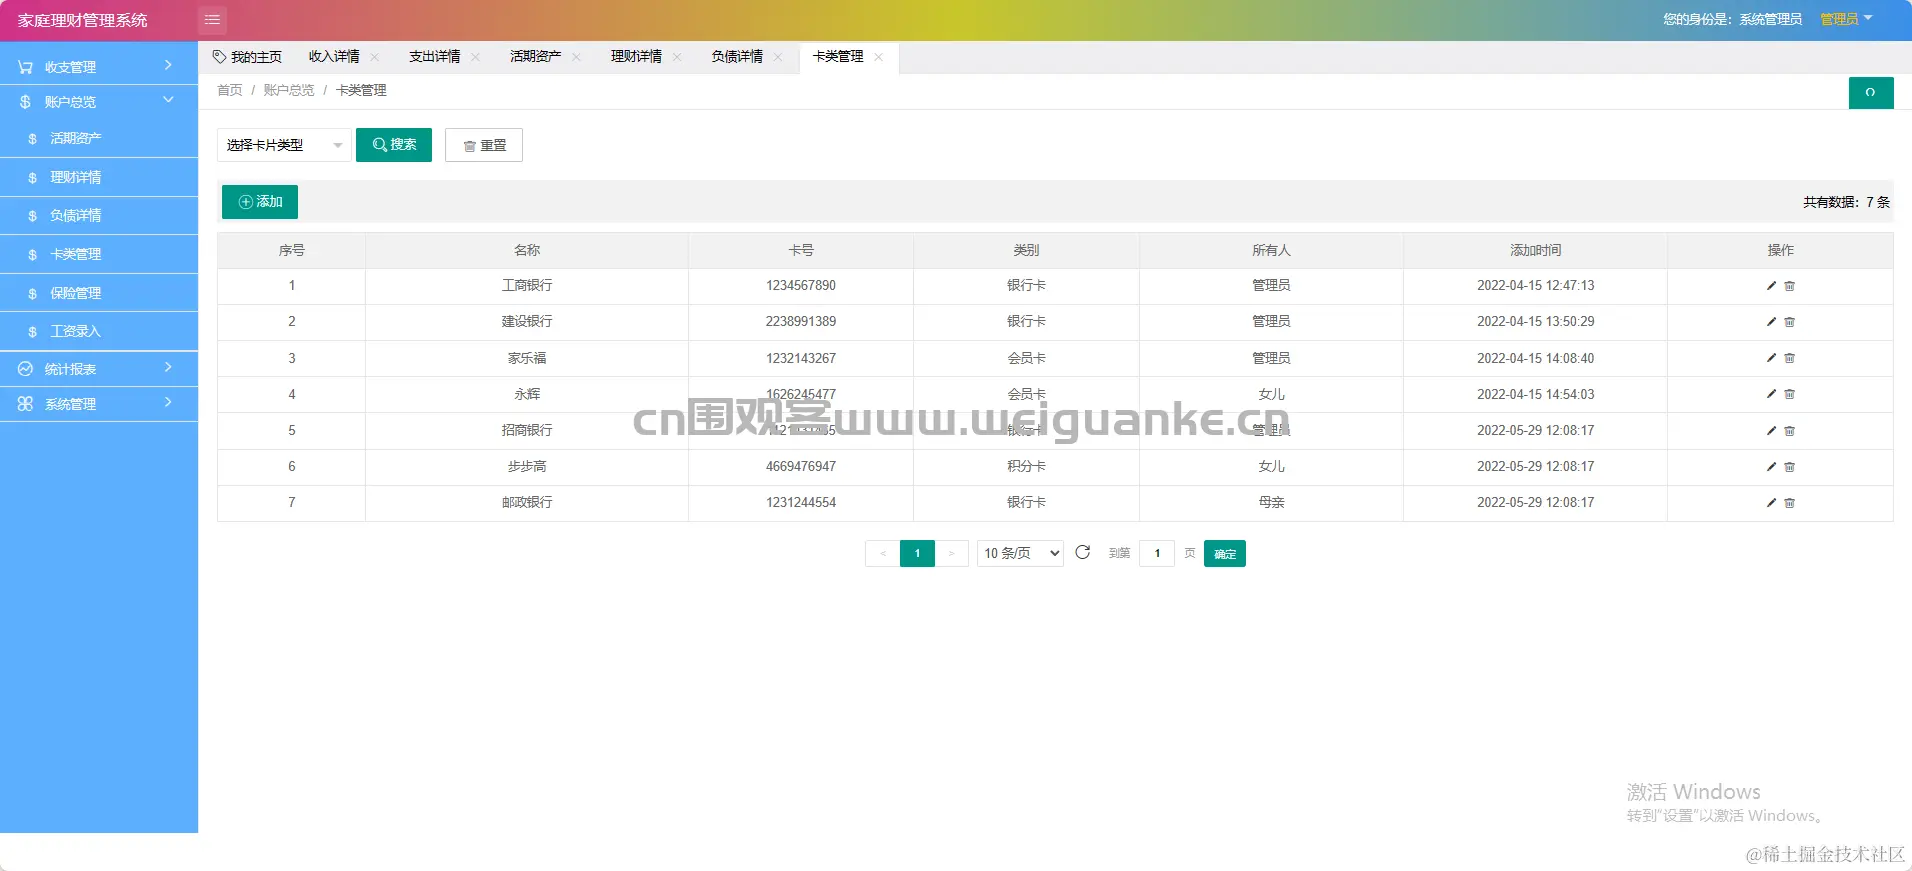Expand the 系统管理 sidebar menu
1912x871 pixels.
point(99,404)
